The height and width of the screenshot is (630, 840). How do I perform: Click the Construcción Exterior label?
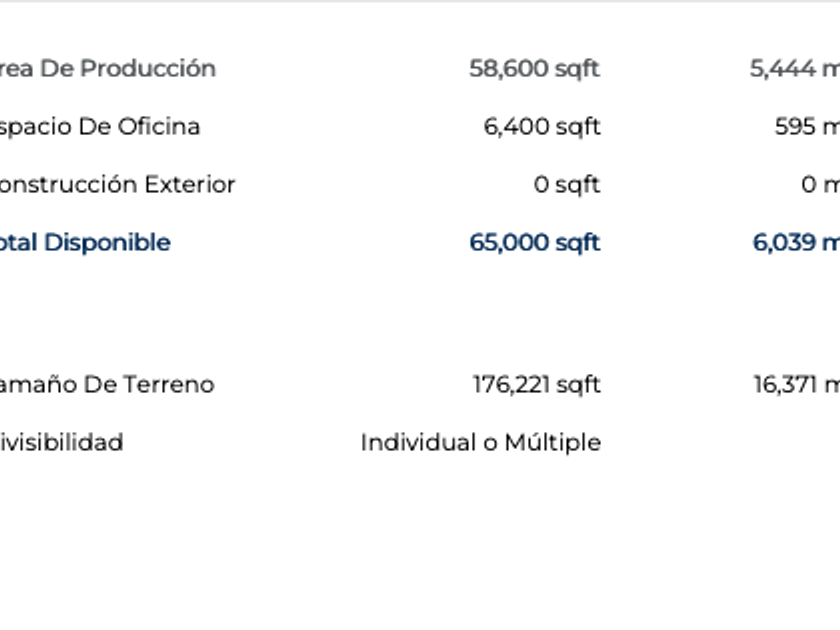coord(117,184)
